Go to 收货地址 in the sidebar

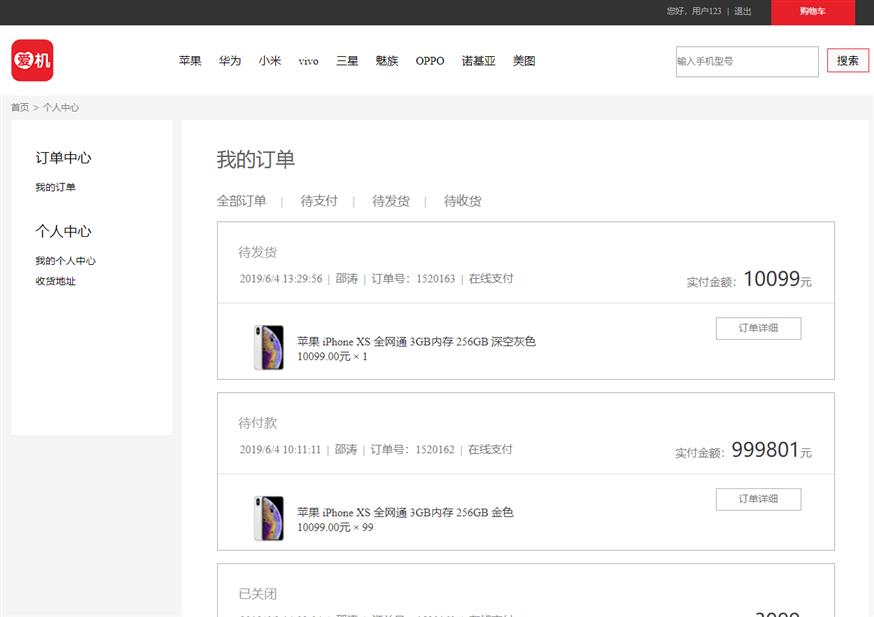coord(55,281)
